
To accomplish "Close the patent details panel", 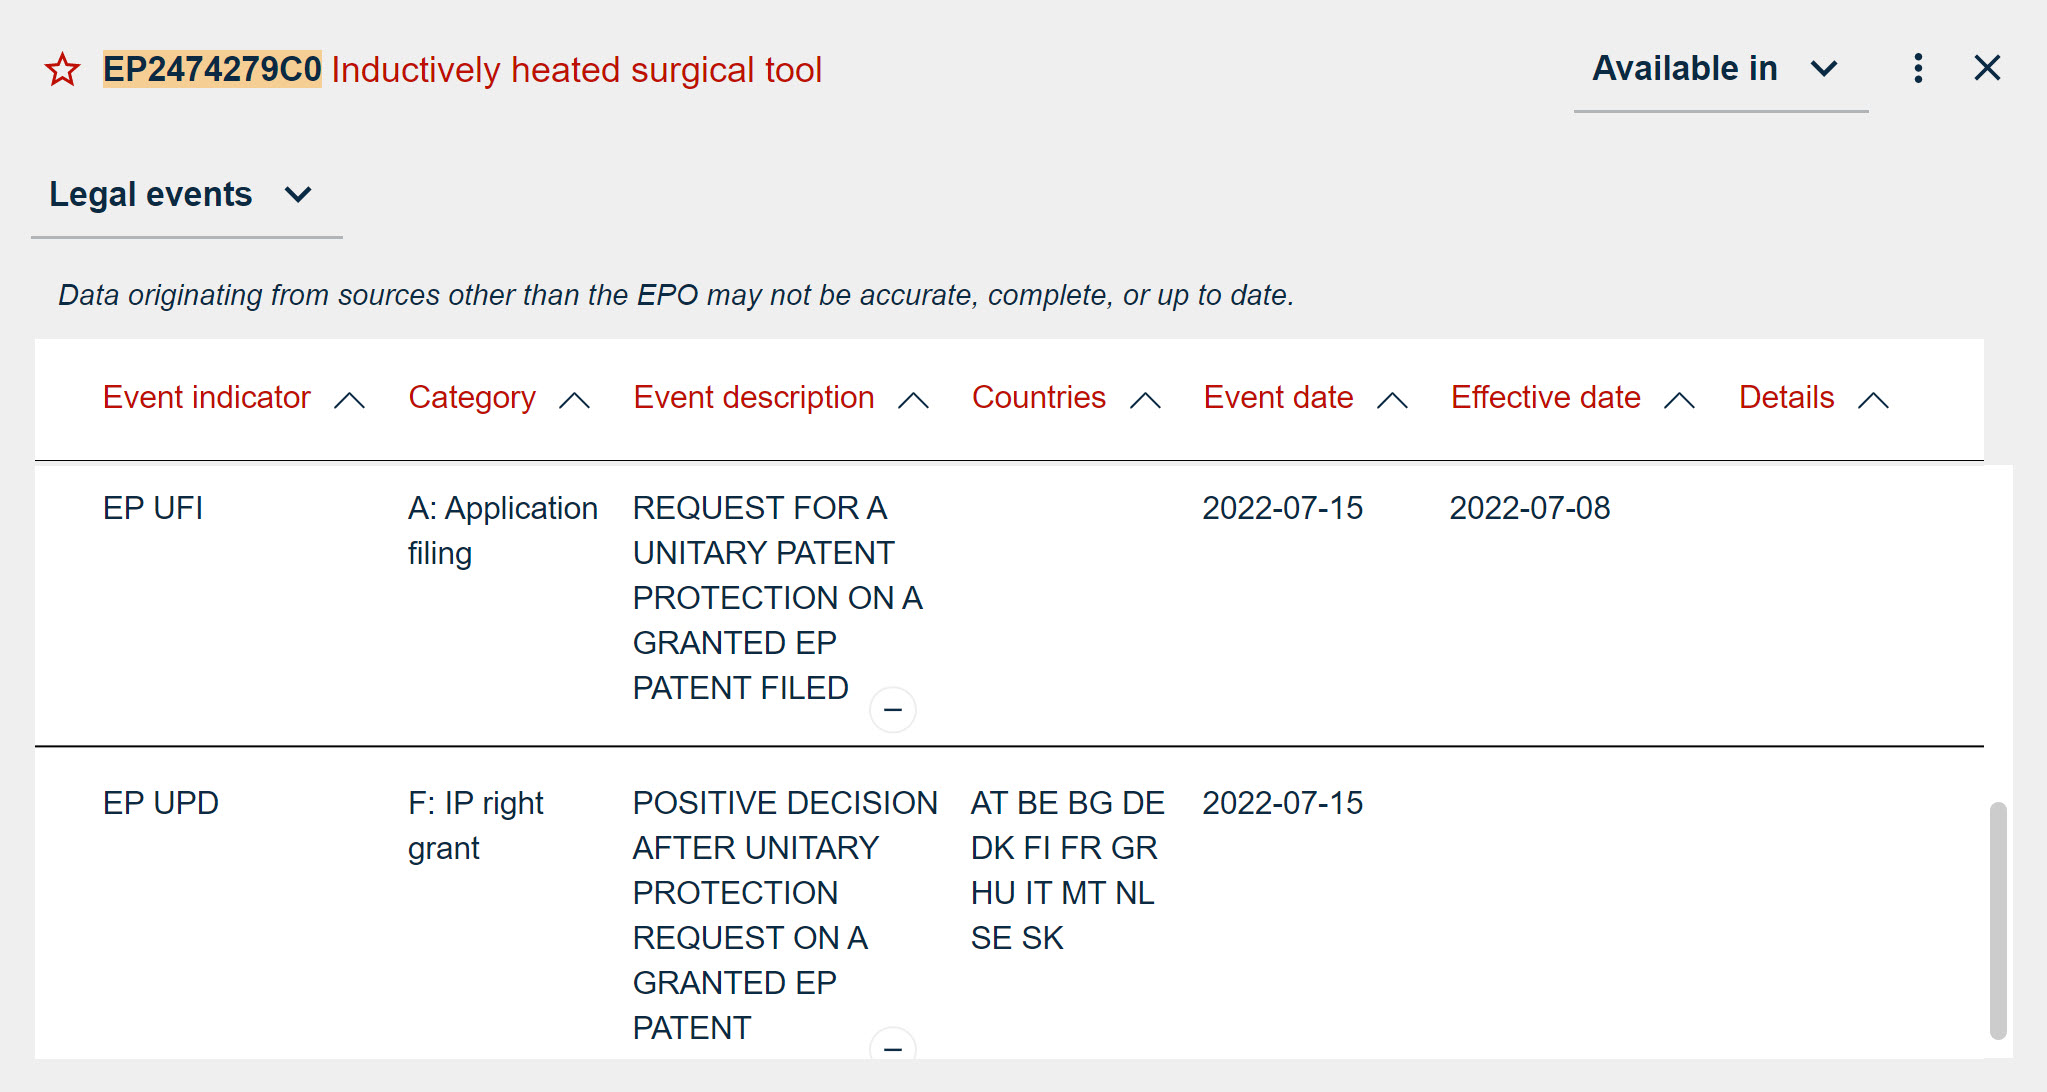I will tap(1986, 69).
